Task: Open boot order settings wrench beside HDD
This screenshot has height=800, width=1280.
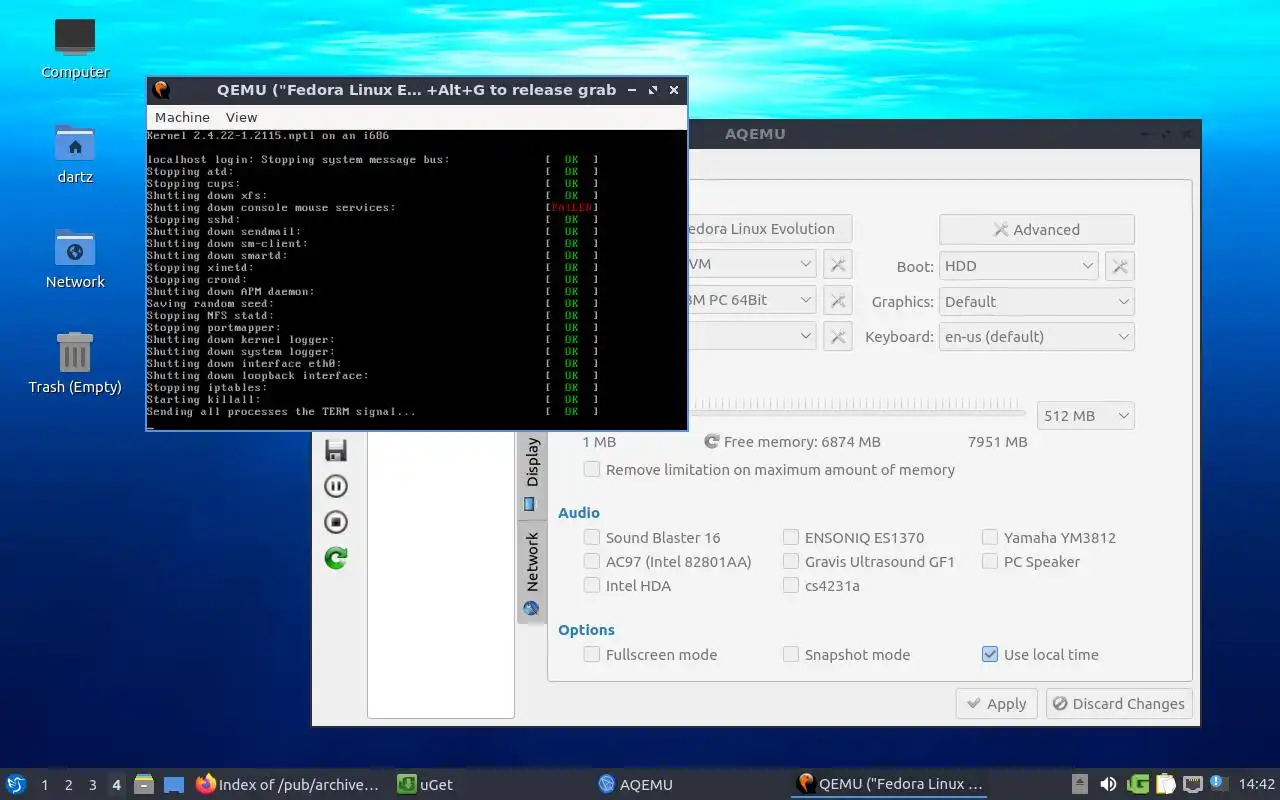Action: [x=1120, y=266]
